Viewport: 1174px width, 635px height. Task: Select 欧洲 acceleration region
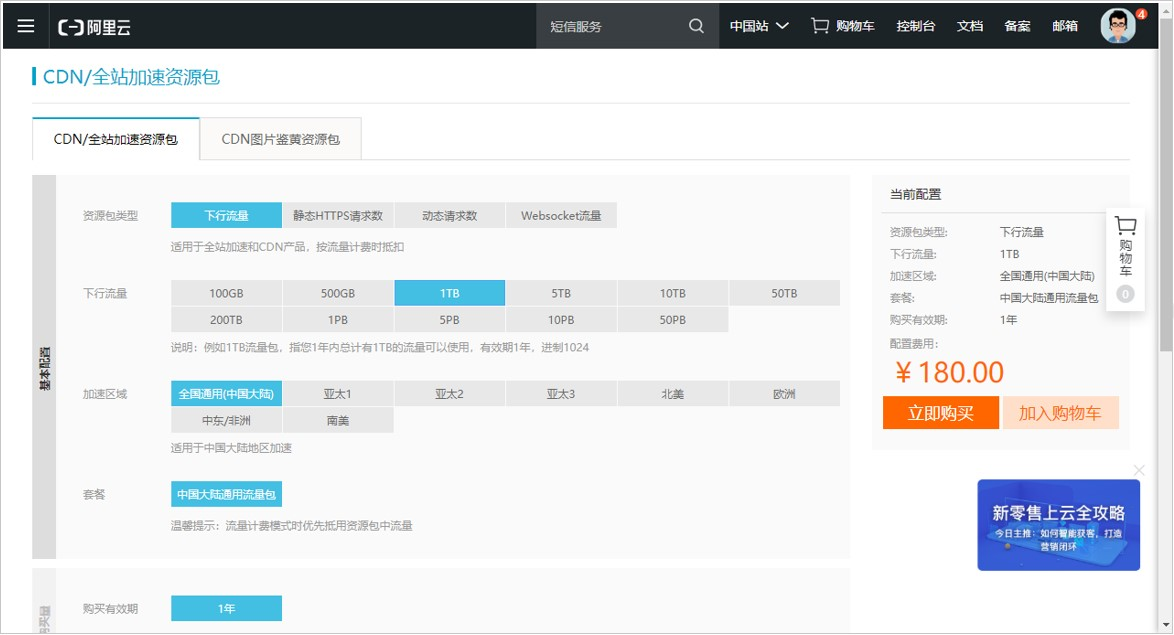pyautogui.click(x=784, y=394)
